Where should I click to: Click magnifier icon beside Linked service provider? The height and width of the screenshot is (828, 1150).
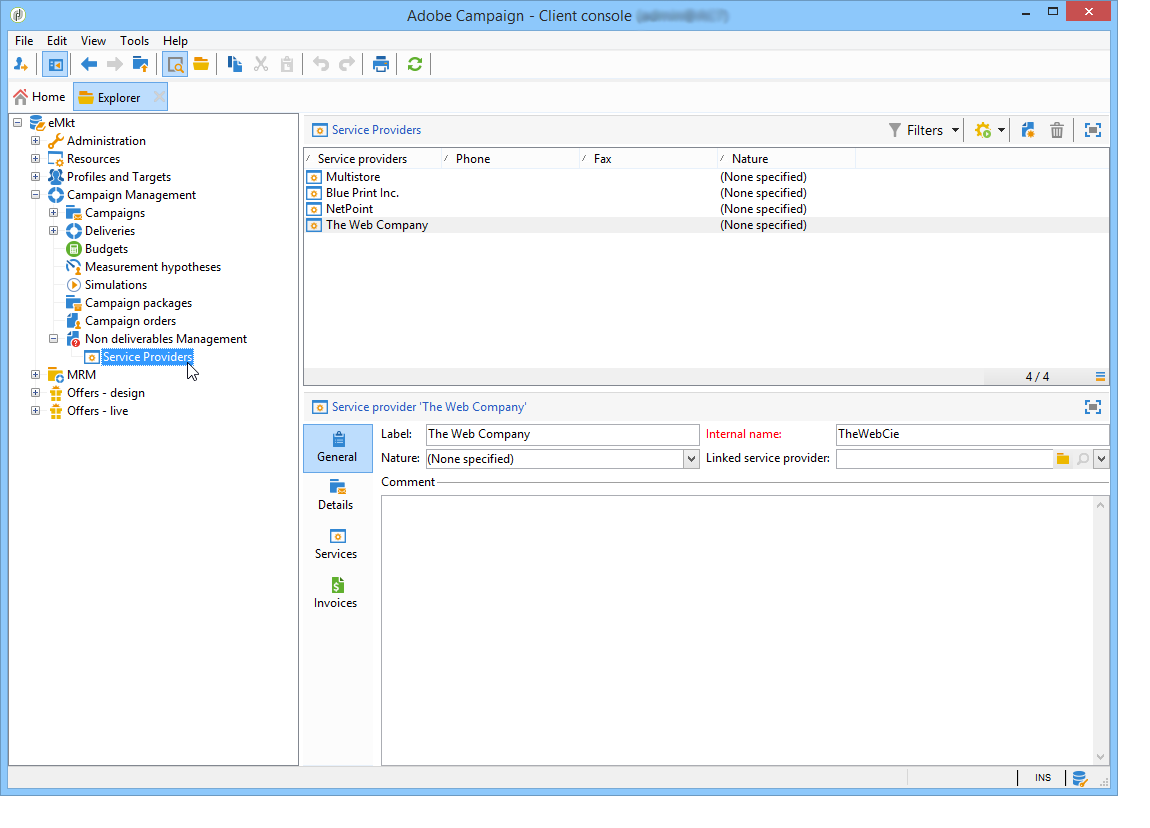click(1083, 459)
